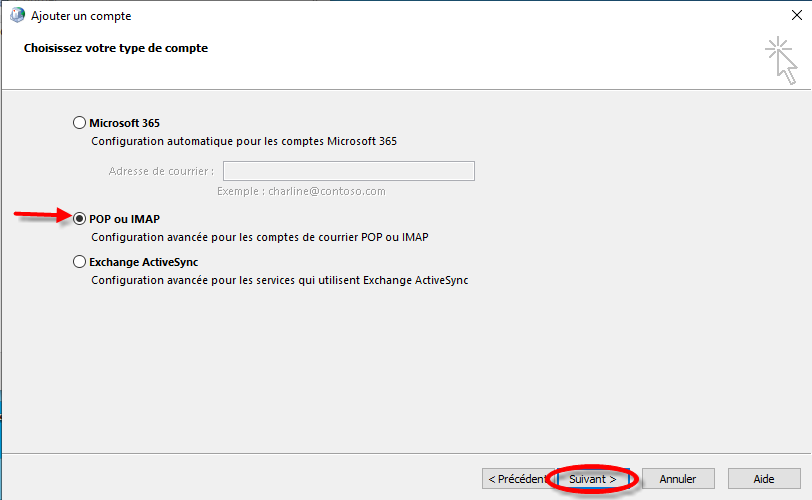Click the 'Configuration avancée pour les comptes de courrier POP ou IMAP' text
This screenshot has height=500, width=812.
(260, 238)
